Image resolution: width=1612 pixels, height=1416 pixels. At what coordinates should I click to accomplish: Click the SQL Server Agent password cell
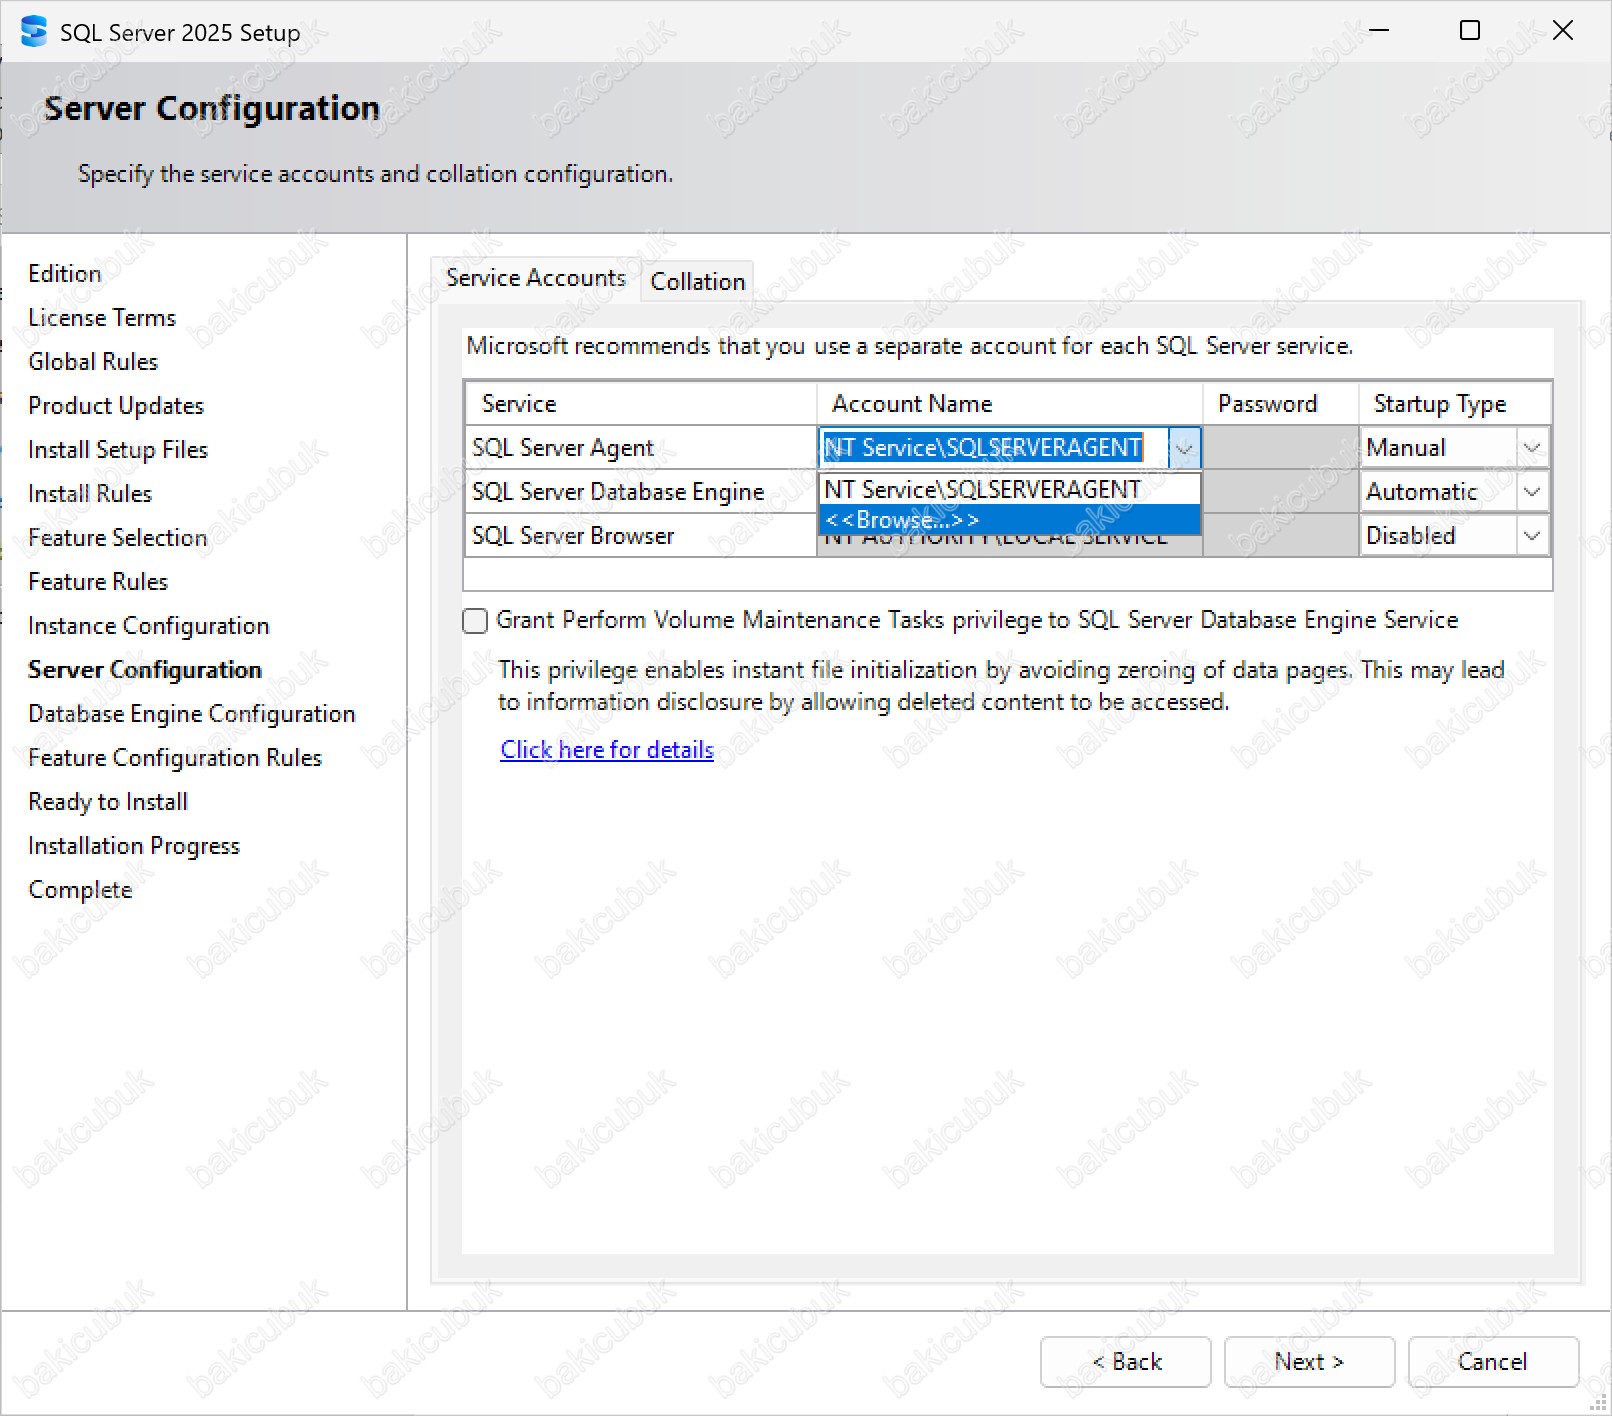click(1280, 448)
